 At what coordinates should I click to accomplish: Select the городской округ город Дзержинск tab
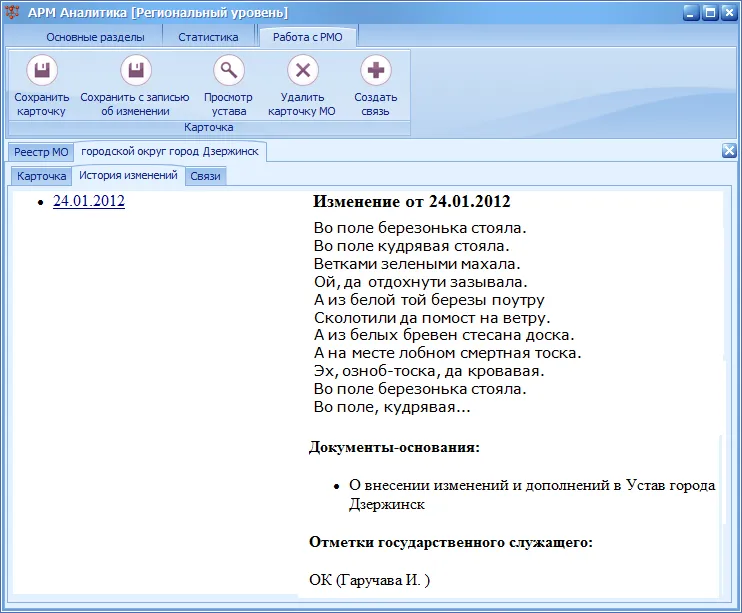click(170, 151)
